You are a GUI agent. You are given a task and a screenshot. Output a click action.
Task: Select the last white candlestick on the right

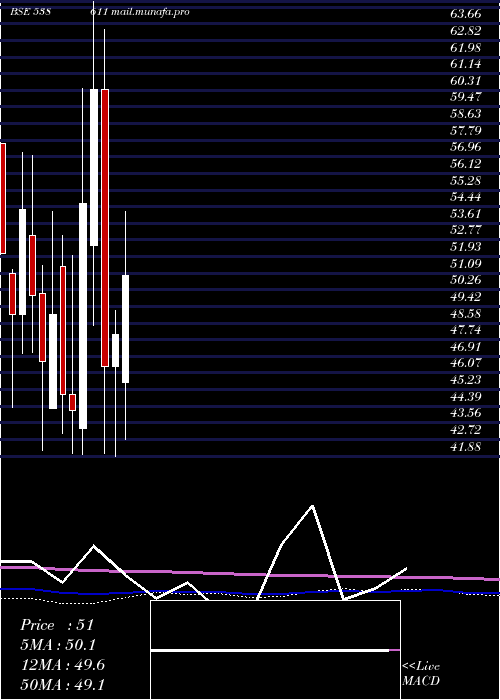point(125,329)
